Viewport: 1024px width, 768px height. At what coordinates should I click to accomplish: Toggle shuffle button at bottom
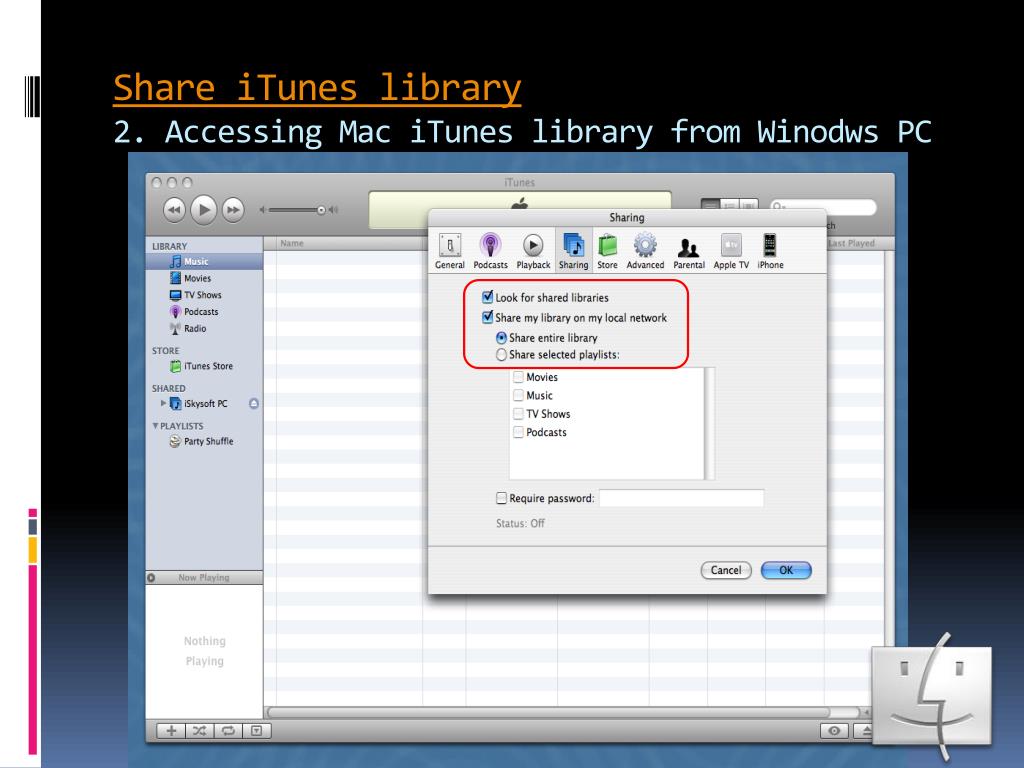pos(199,731)
